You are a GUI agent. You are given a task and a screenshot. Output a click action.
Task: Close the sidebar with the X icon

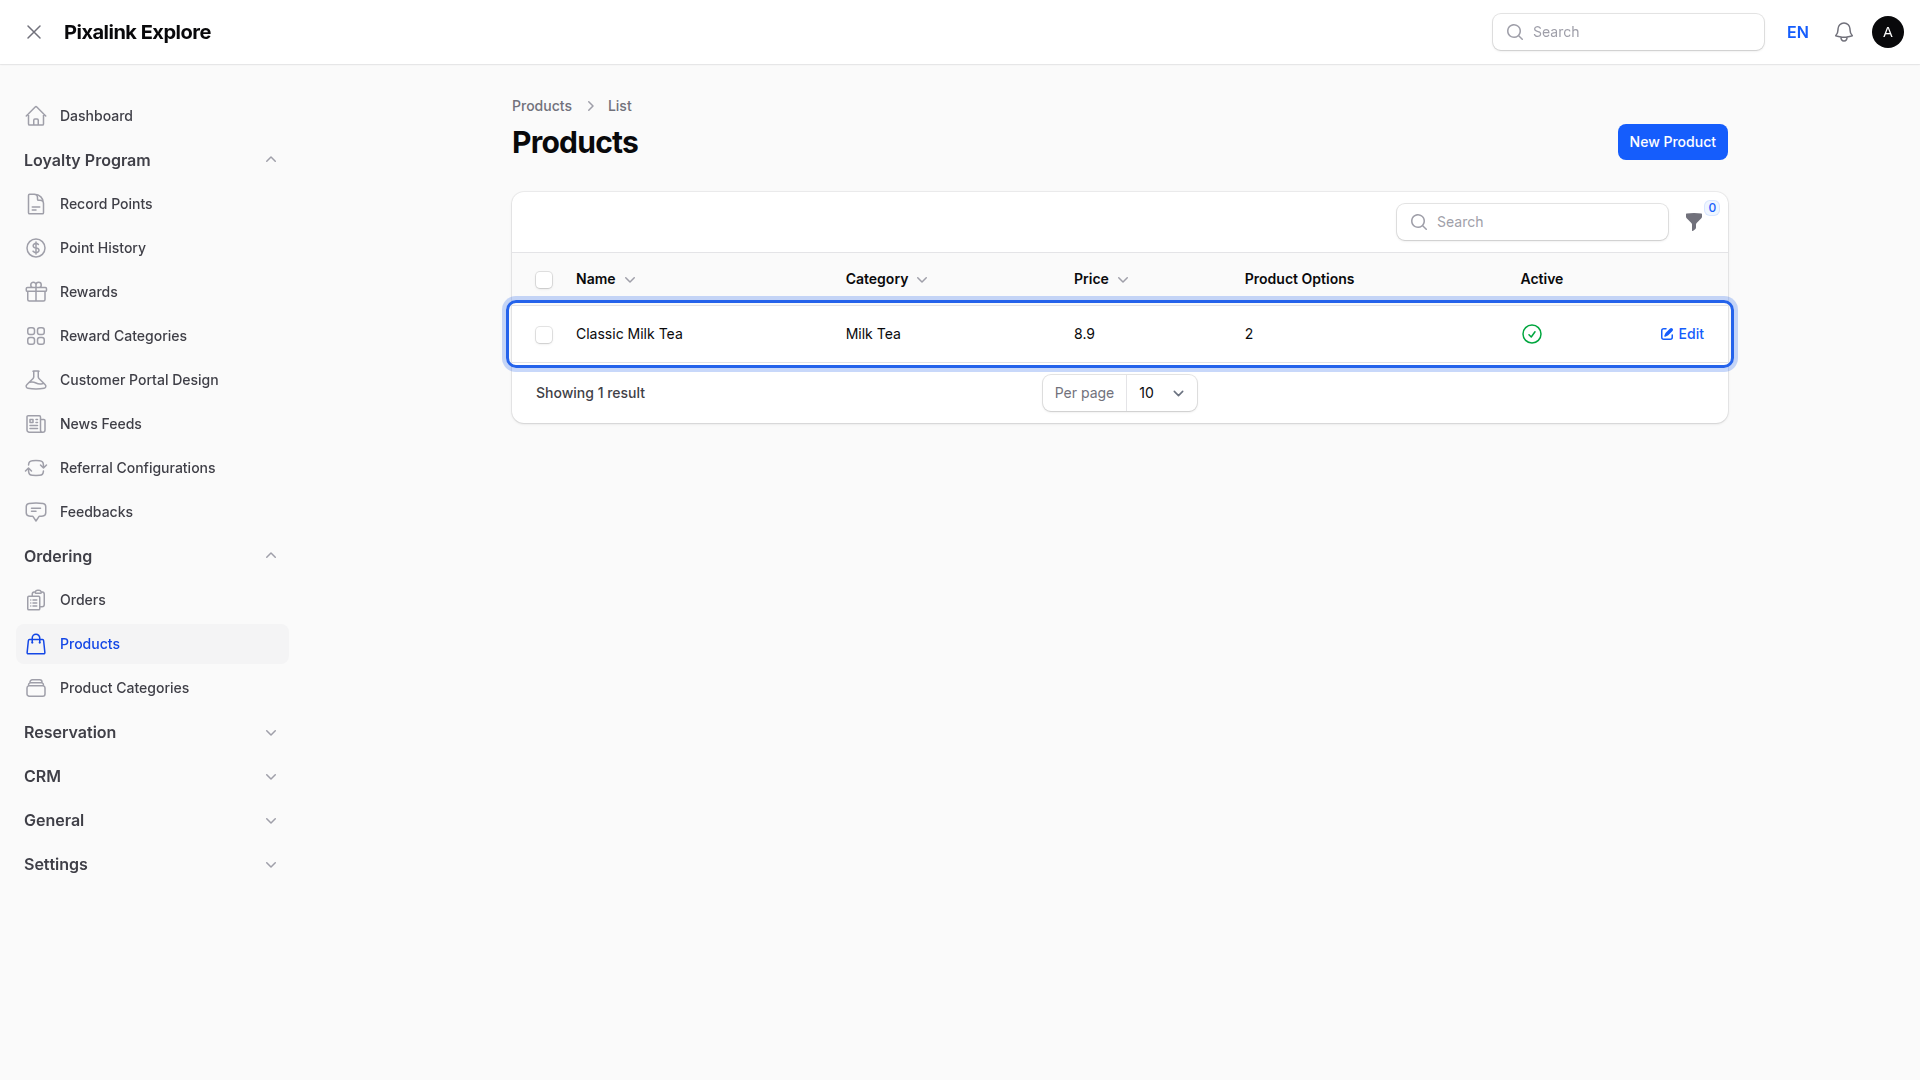coord(34,32)
